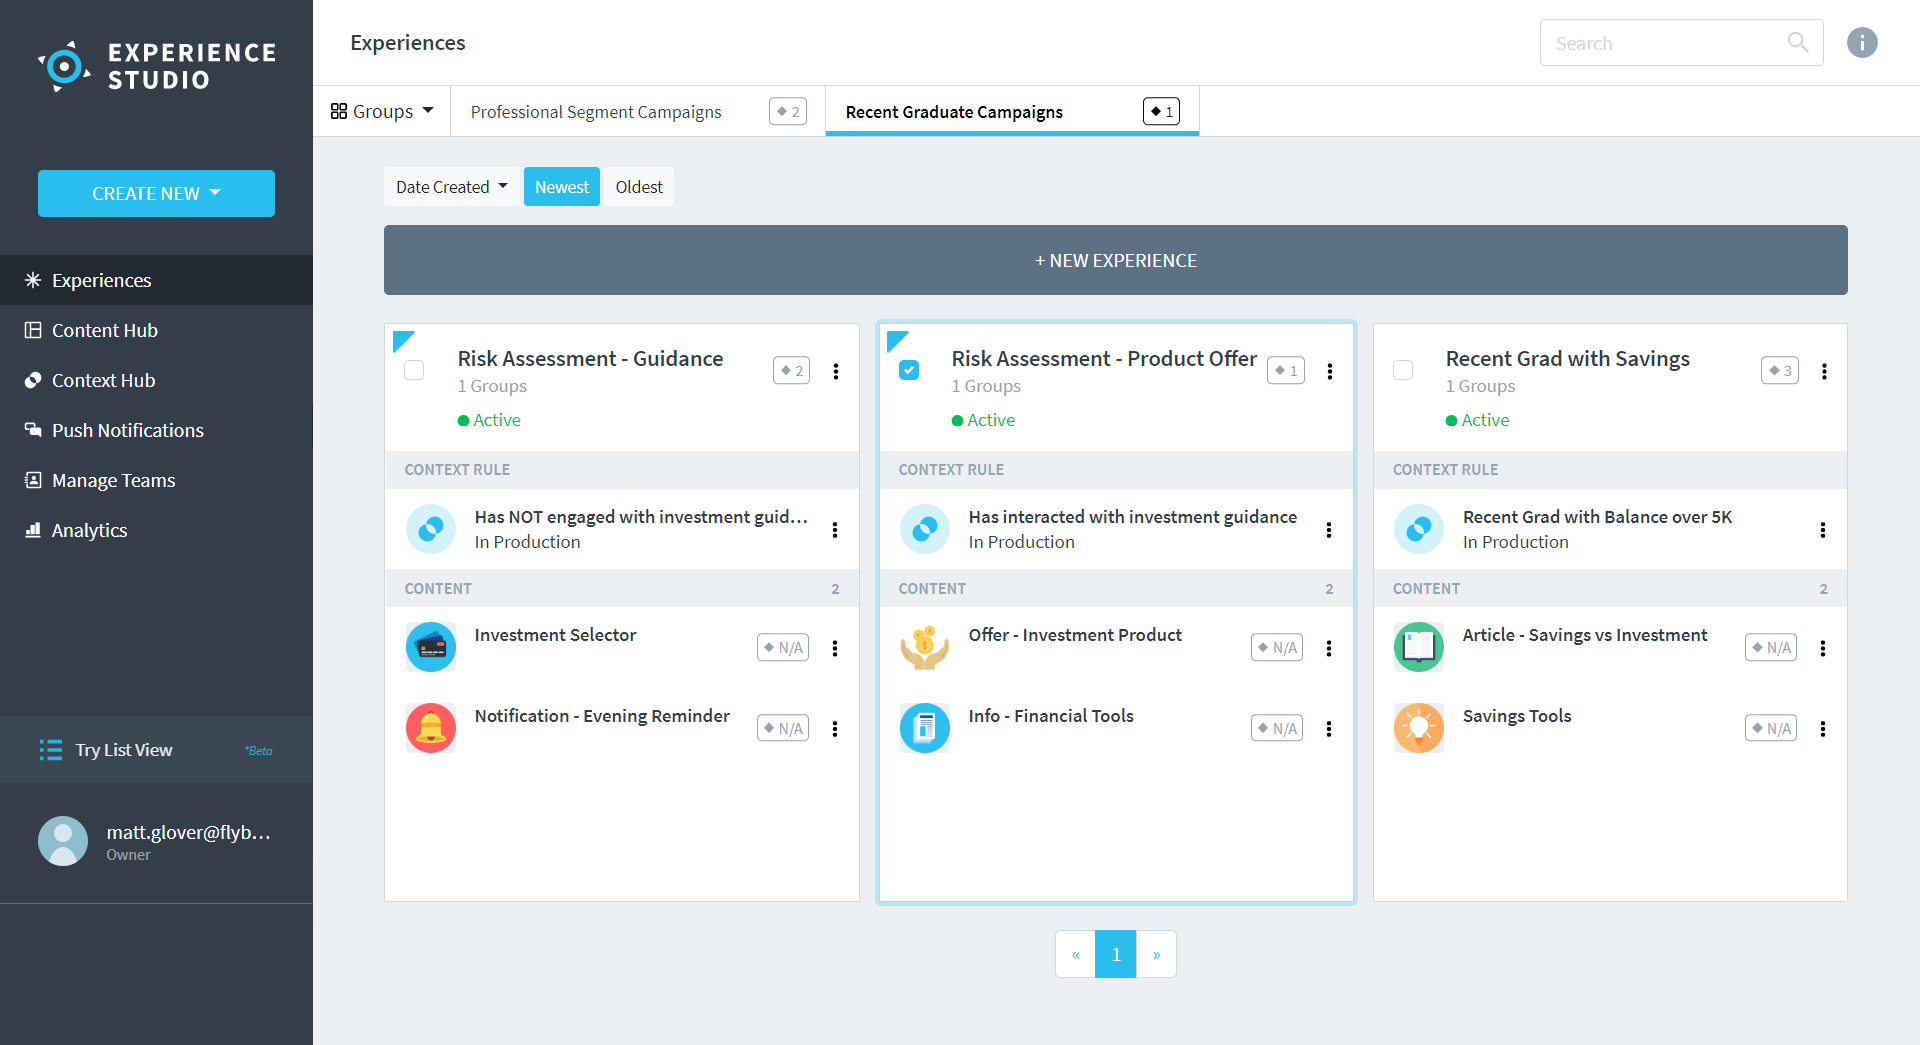1920x1045 pixels.
Task: Open the Investment Selector content icon
Action: click(x=431, y=647)
